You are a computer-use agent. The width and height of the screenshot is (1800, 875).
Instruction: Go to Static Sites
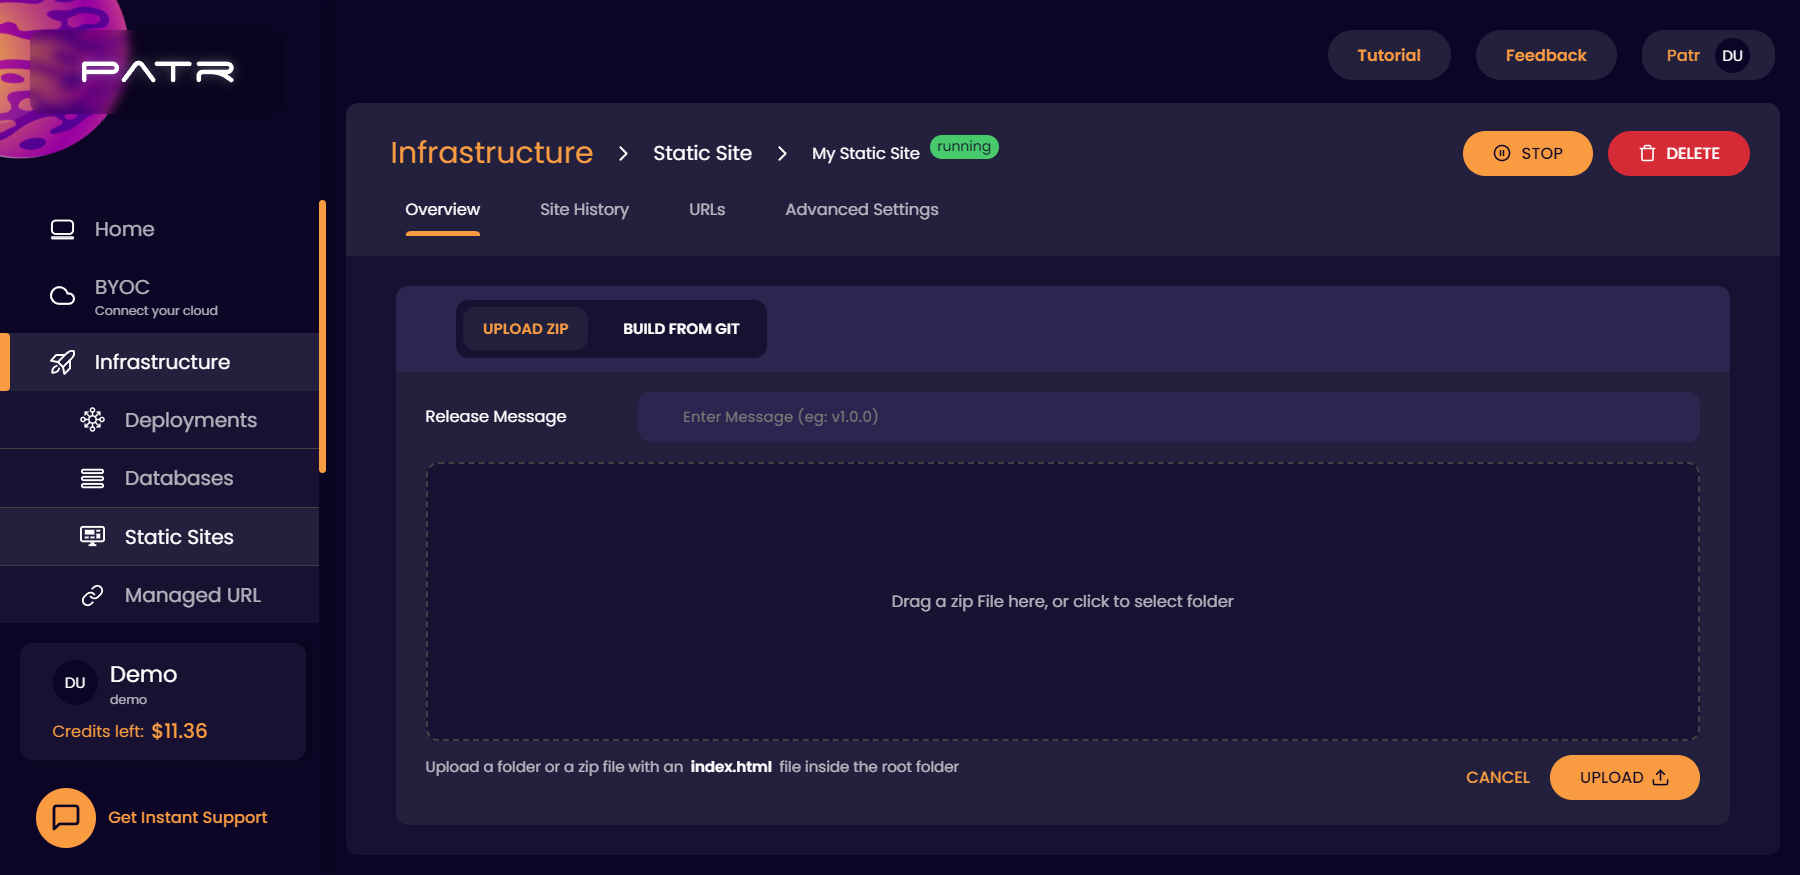160,537
